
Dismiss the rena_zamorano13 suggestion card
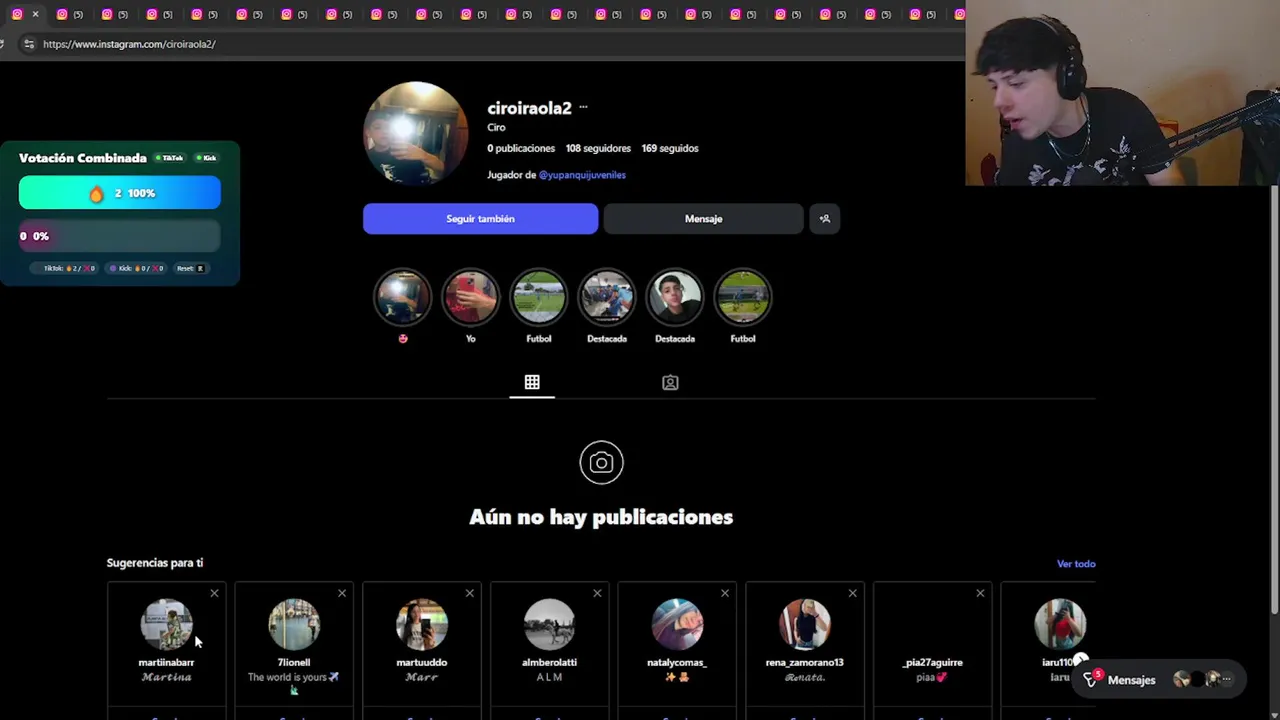point(852,593)
